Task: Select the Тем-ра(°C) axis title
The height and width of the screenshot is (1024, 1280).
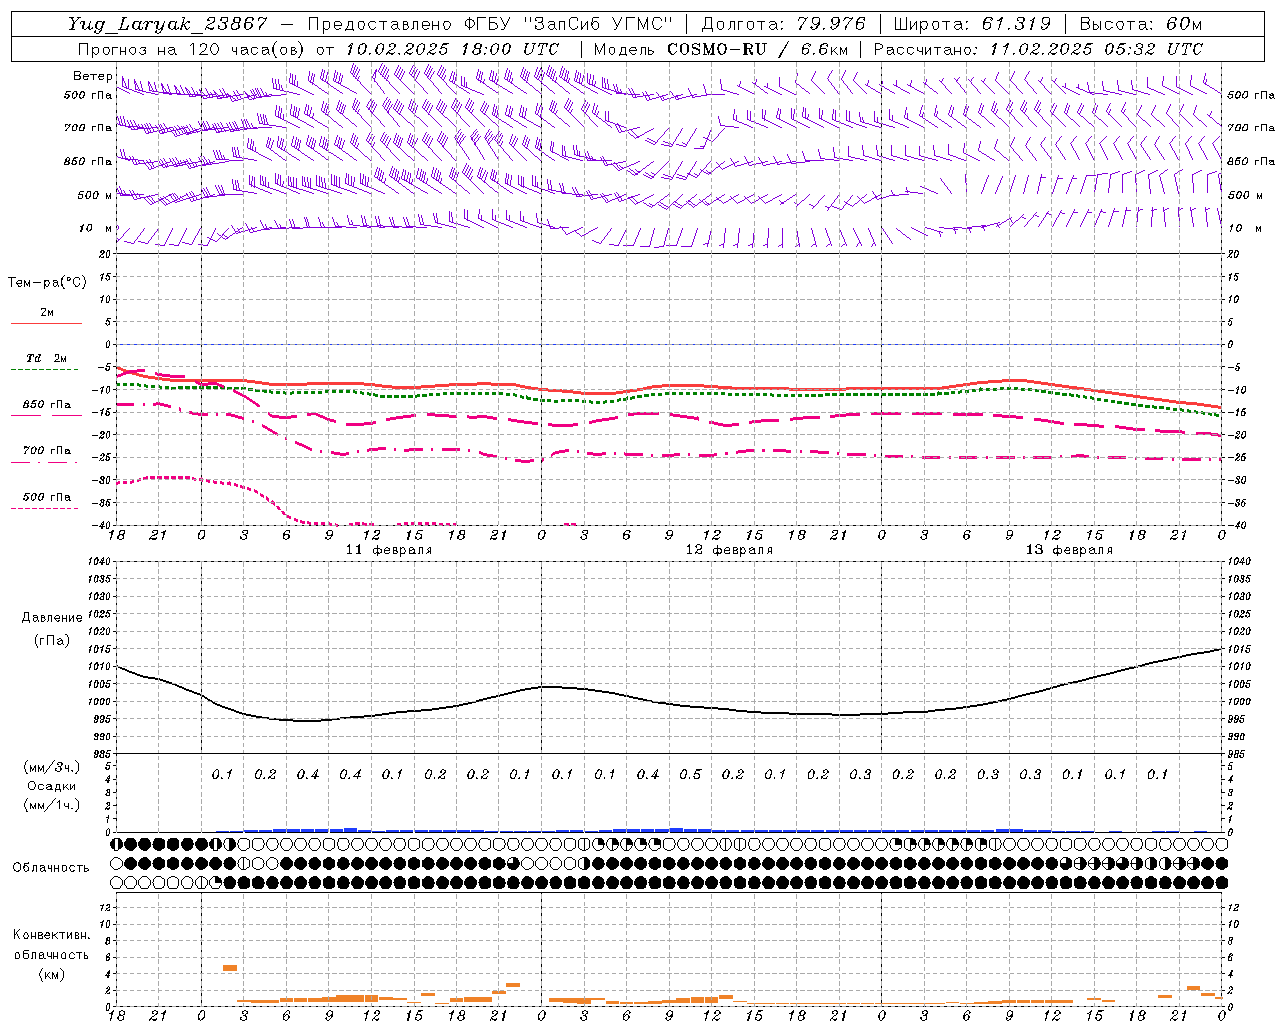Action: [47, 283]
